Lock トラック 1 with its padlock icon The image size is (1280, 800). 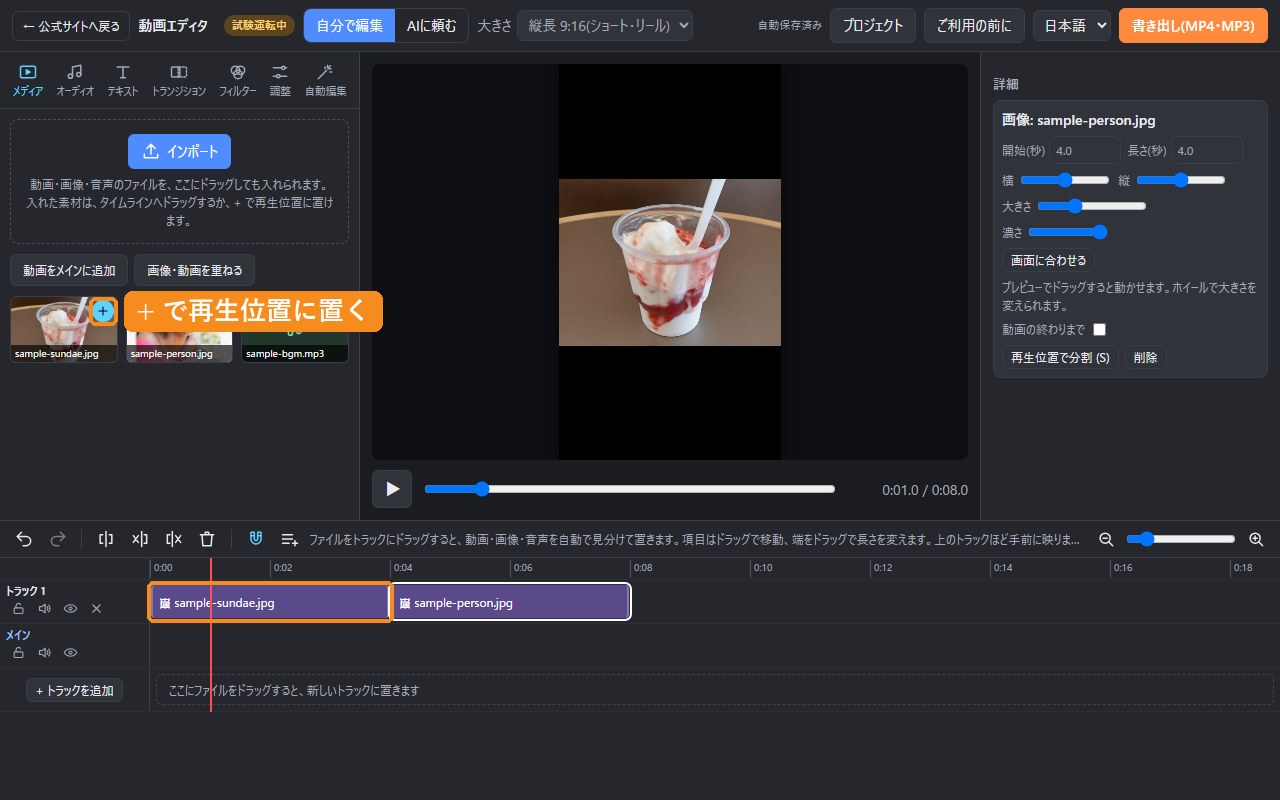click(18, 608)
